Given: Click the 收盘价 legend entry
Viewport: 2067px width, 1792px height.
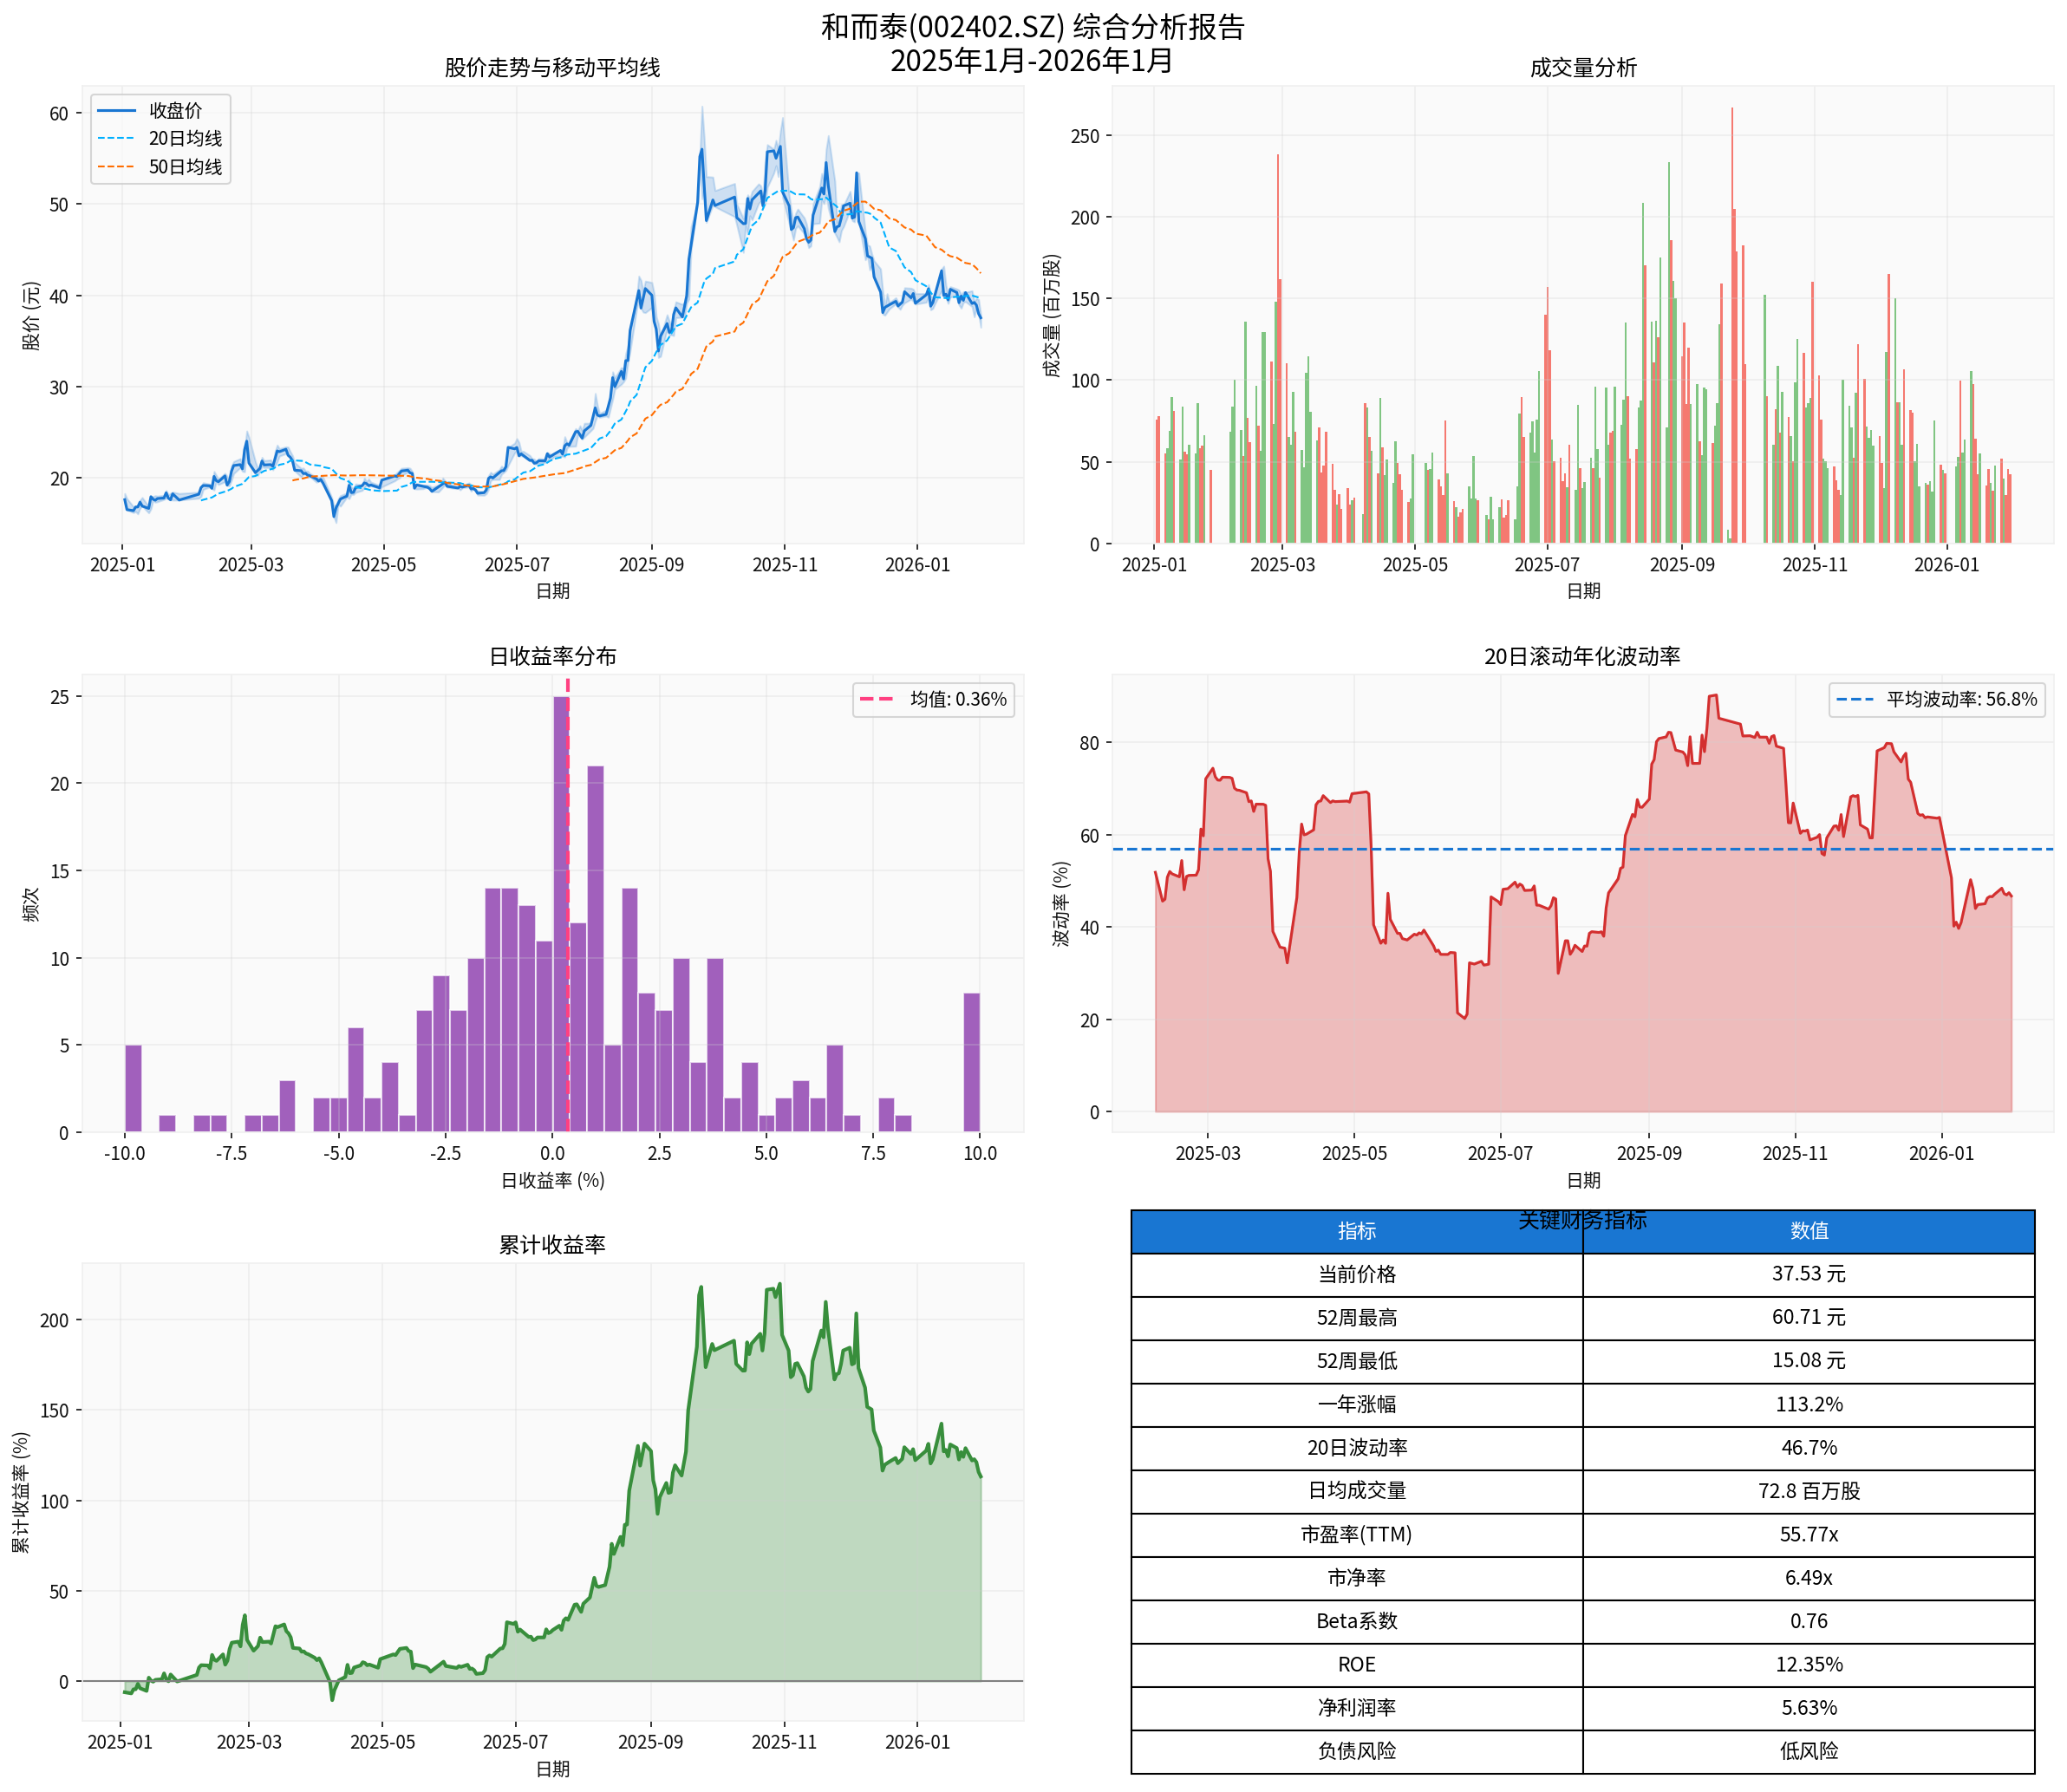Looking at the screenshot, I should [174, 110].
